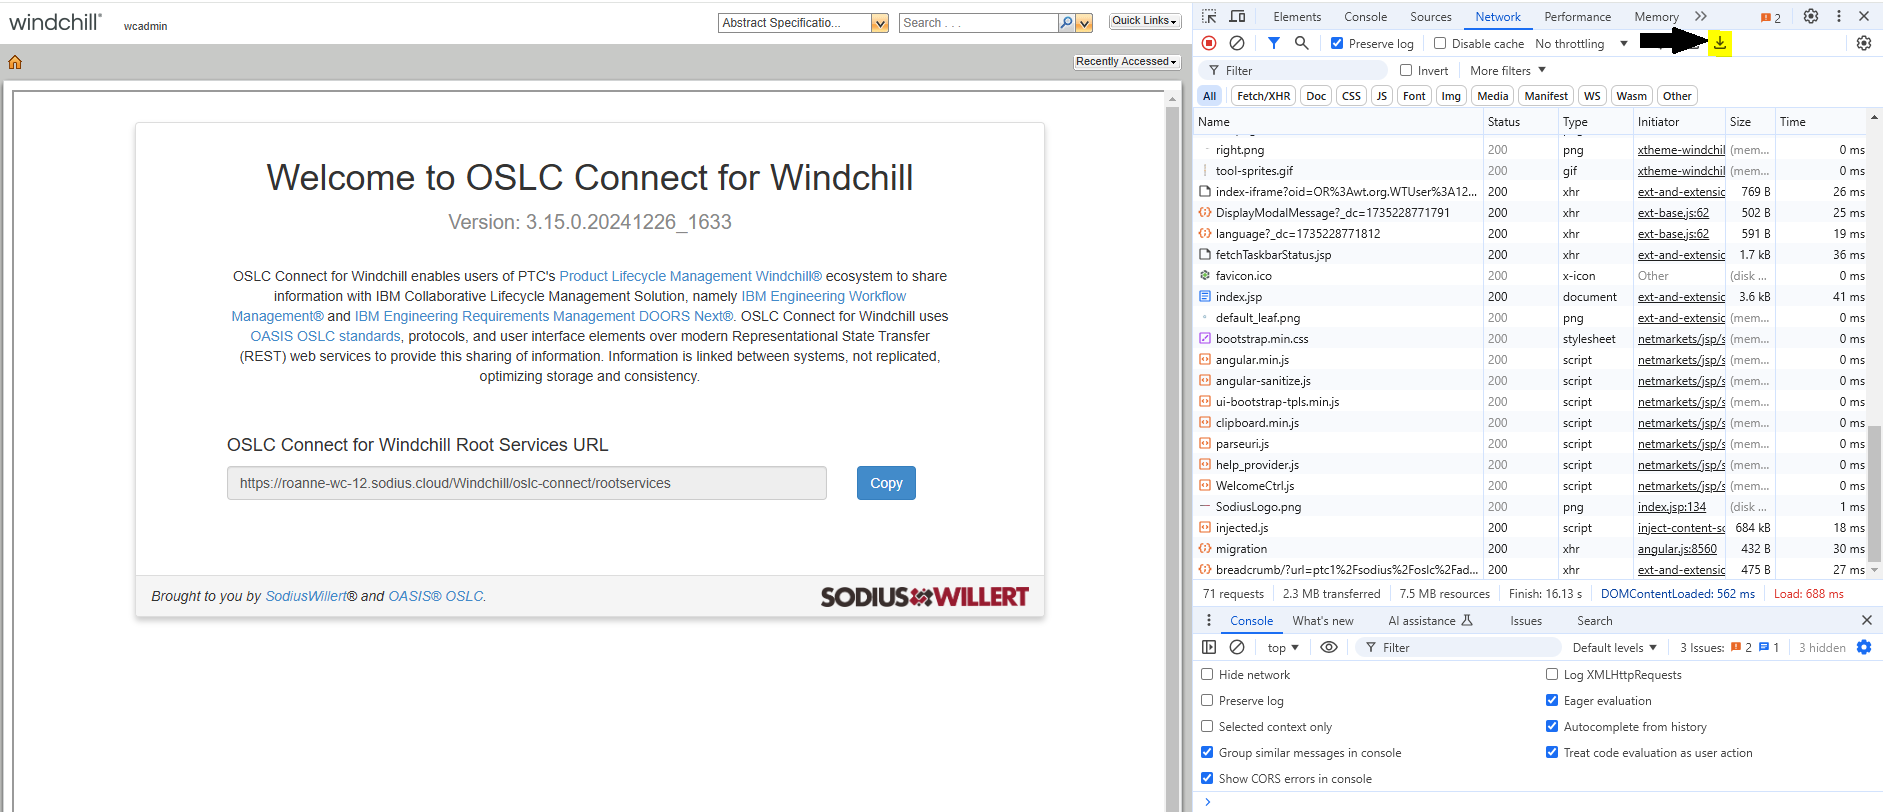The width and height of the screenshot is (1883, 812).
Task: Open network search with the magnifier icon
Action: tap(1301, 43)
